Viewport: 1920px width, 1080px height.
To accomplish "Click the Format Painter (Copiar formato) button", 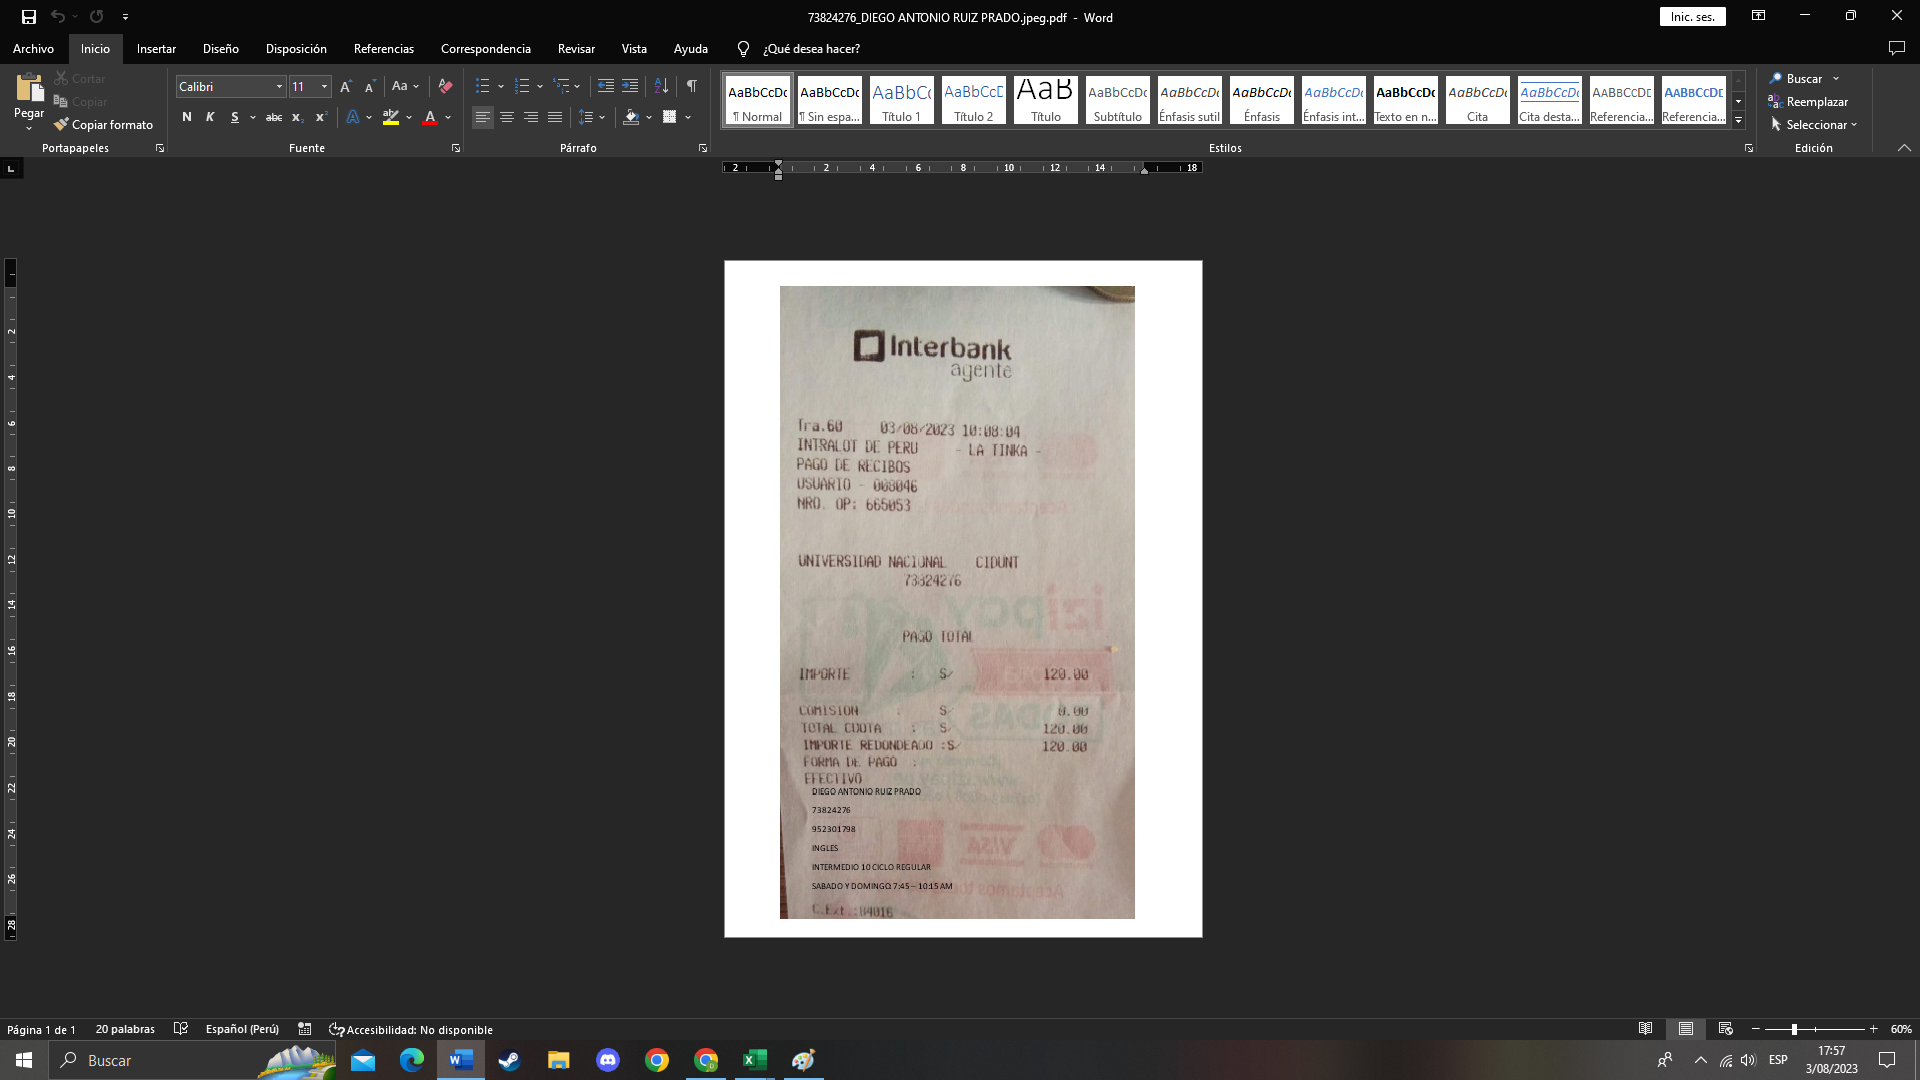I will 104,125.
